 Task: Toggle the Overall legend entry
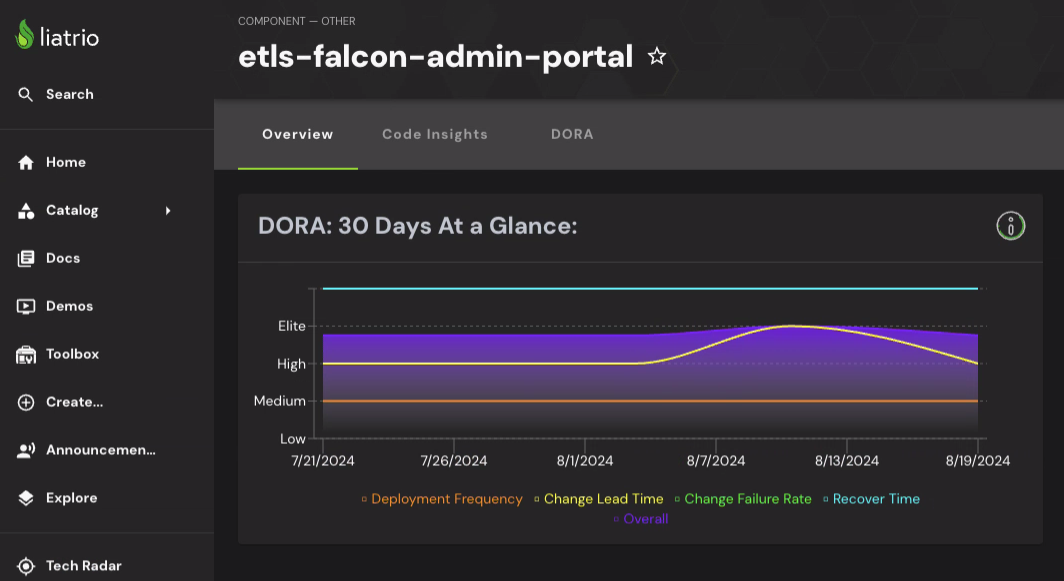(x=641, y=519)
